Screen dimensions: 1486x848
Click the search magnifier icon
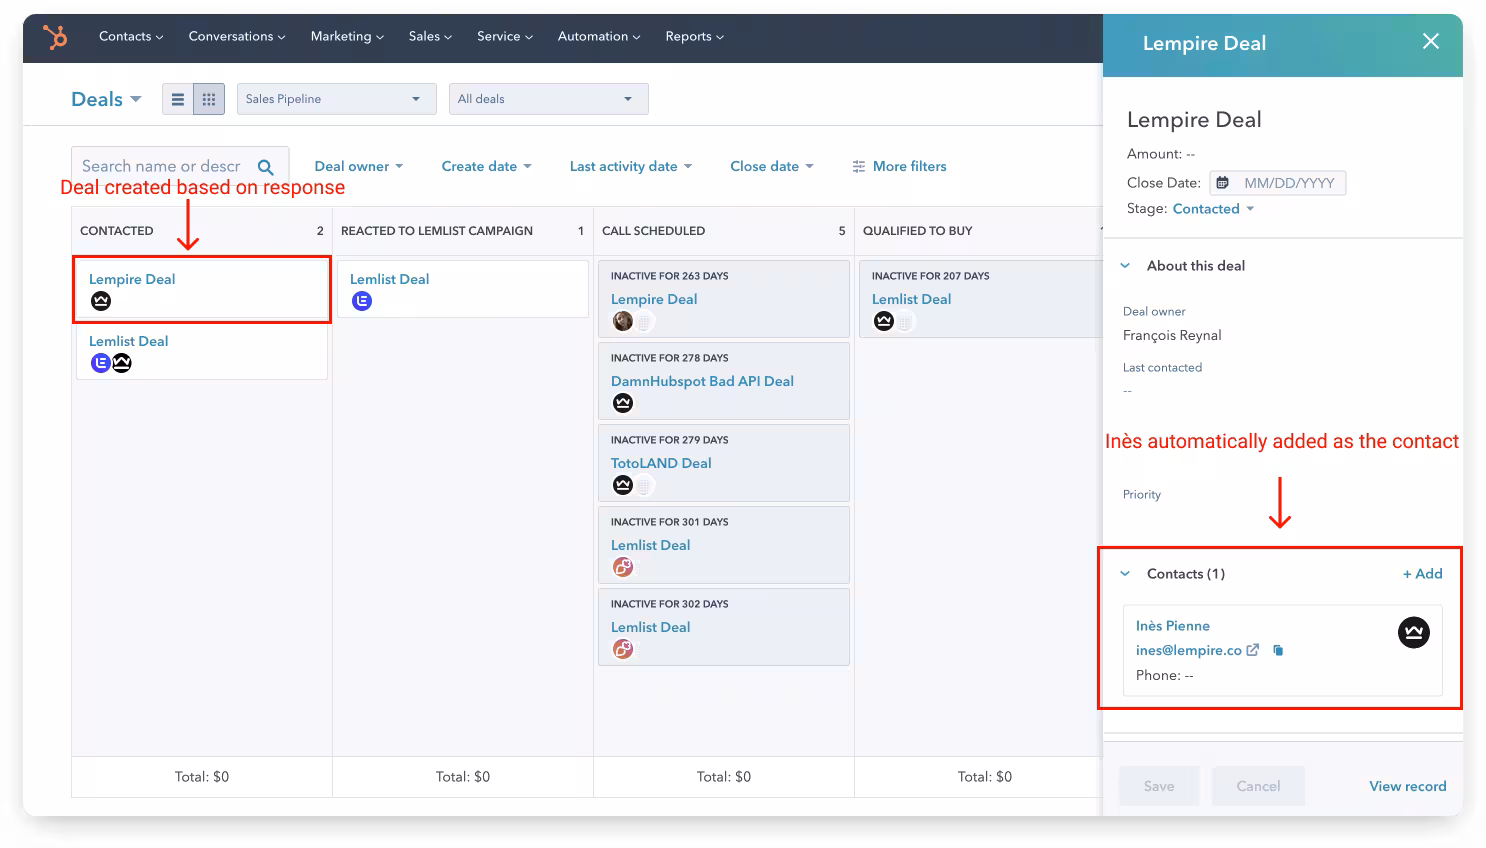point(266,167)
